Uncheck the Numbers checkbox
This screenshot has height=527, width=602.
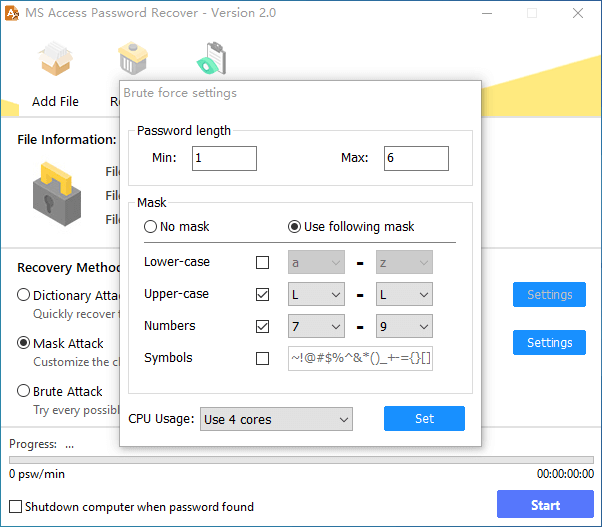pos(263,326)
